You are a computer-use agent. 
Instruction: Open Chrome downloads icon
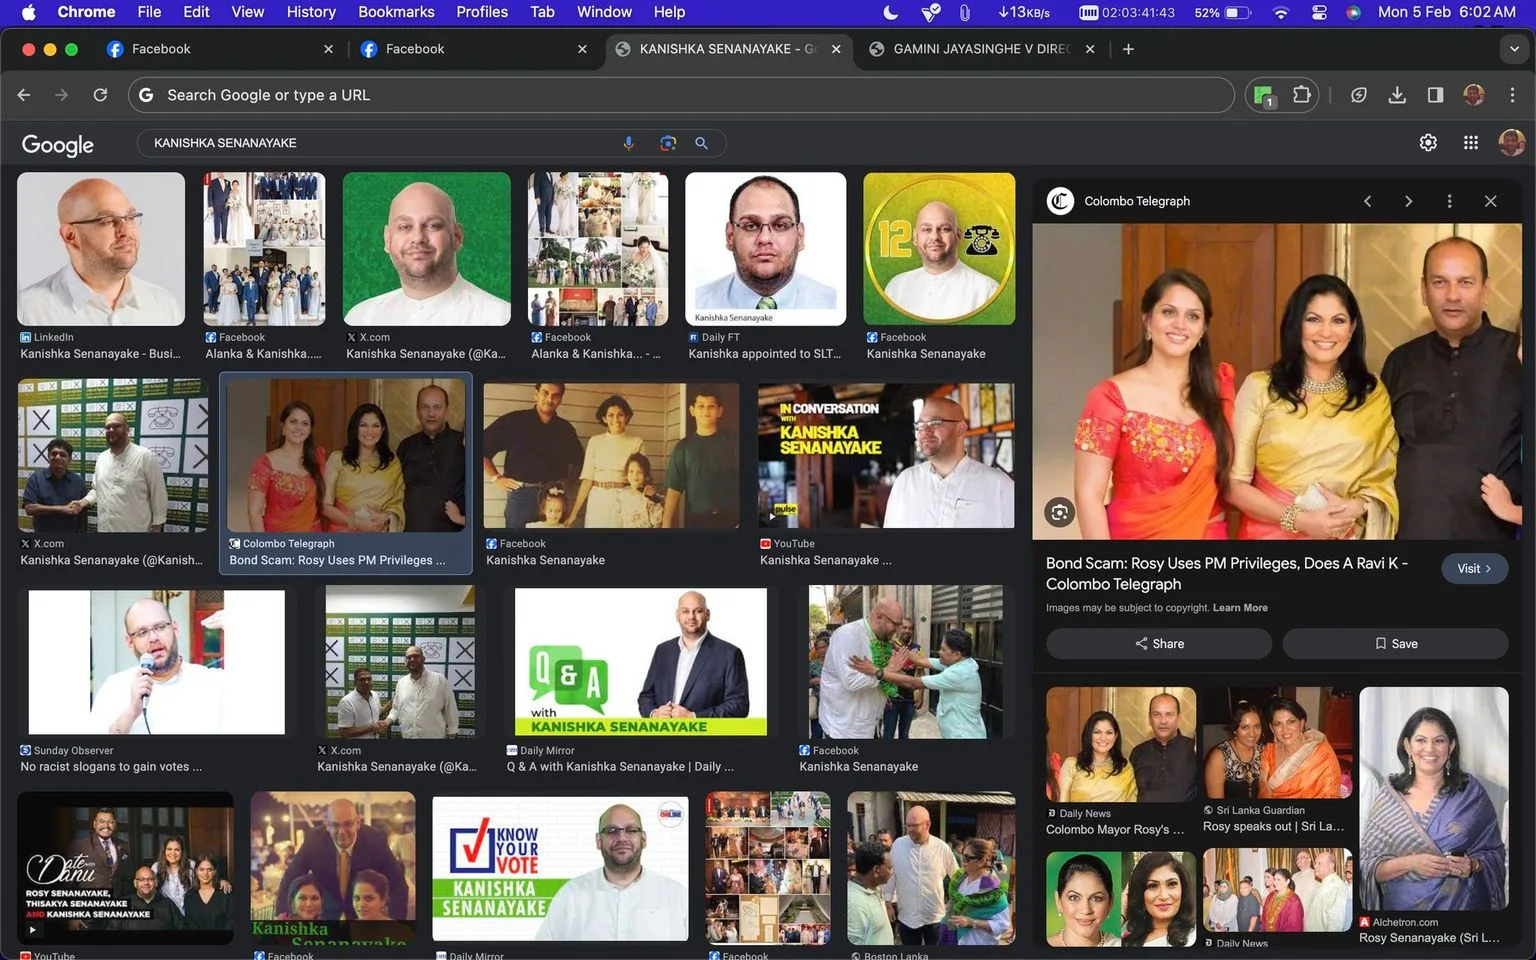pos(1397,95)
